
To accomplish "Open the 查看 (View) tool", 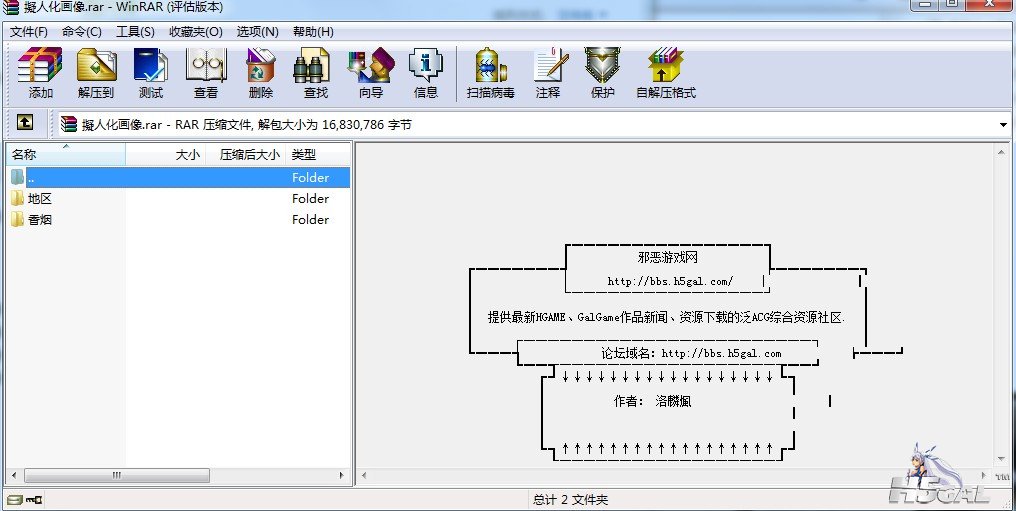I will [206, 73].
